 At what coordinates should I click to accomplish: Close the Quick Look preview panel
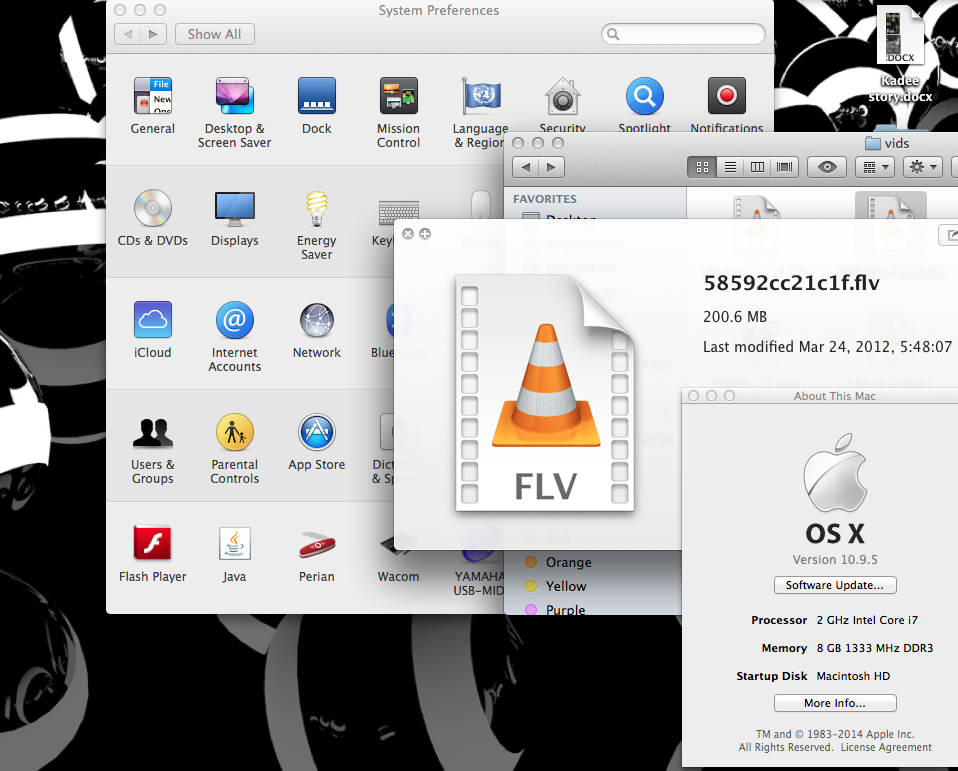pos(408,234)
